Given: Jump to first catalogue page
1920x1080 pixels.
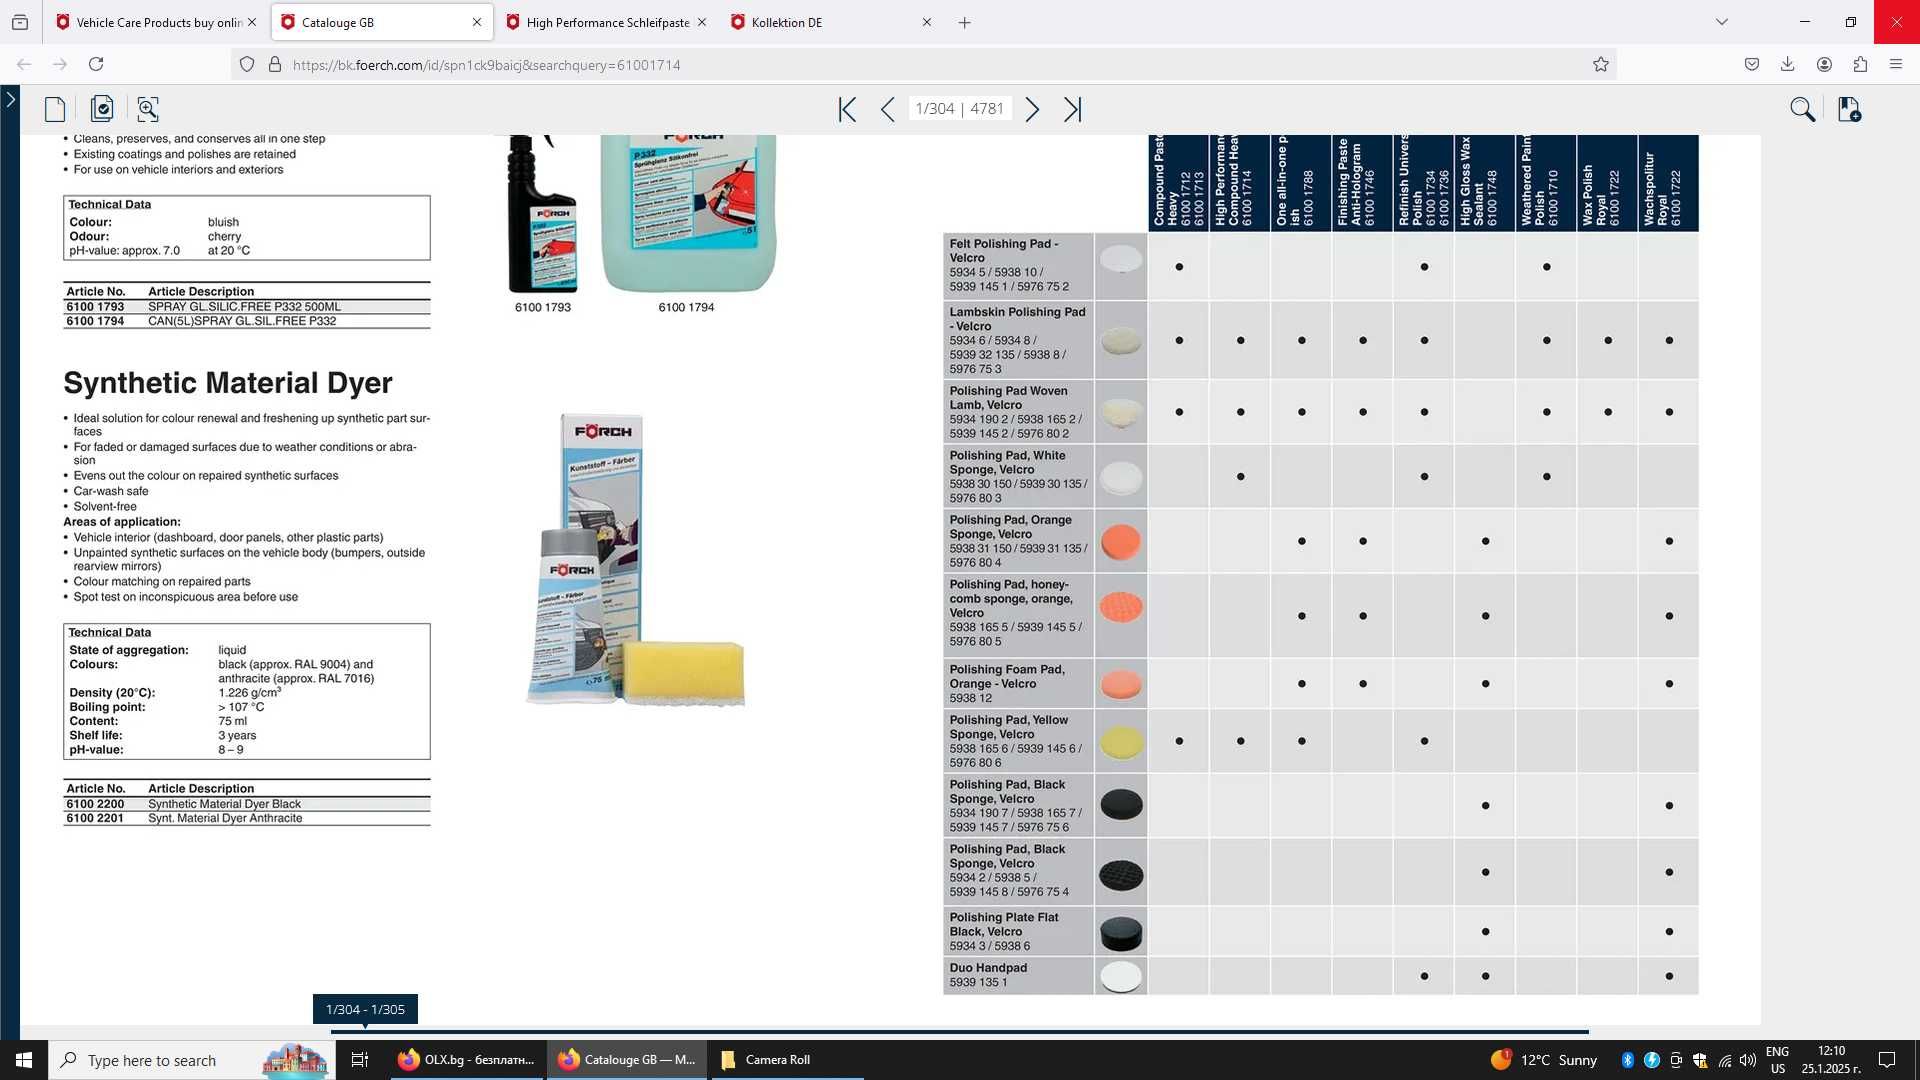Looking at the screenshot, I should pos(847,109).
